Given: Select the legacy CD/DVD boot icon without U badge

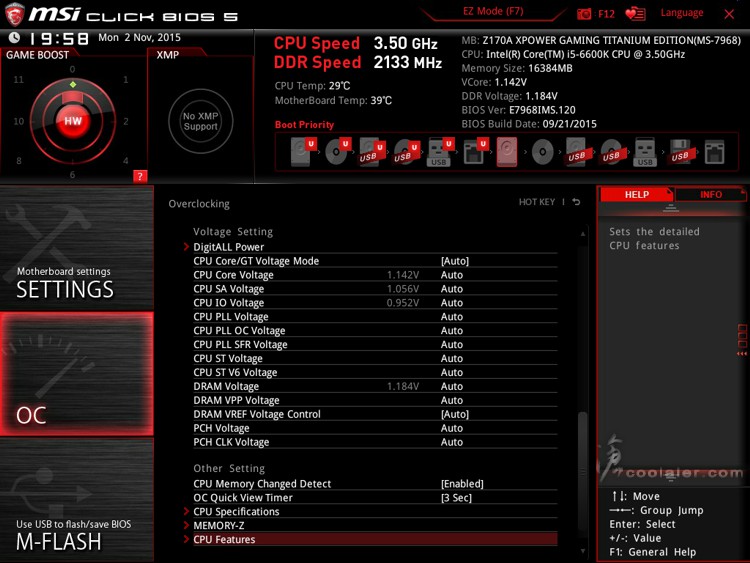Looking at the screenshot, I should tap(542, 152).
